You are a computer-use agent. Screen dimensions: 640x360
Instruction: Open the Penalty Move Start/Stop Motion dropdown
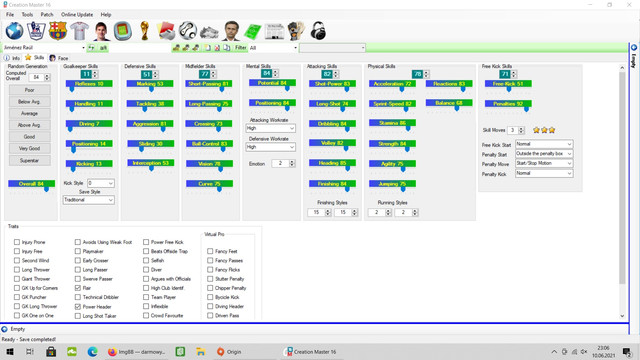point(544,163)
